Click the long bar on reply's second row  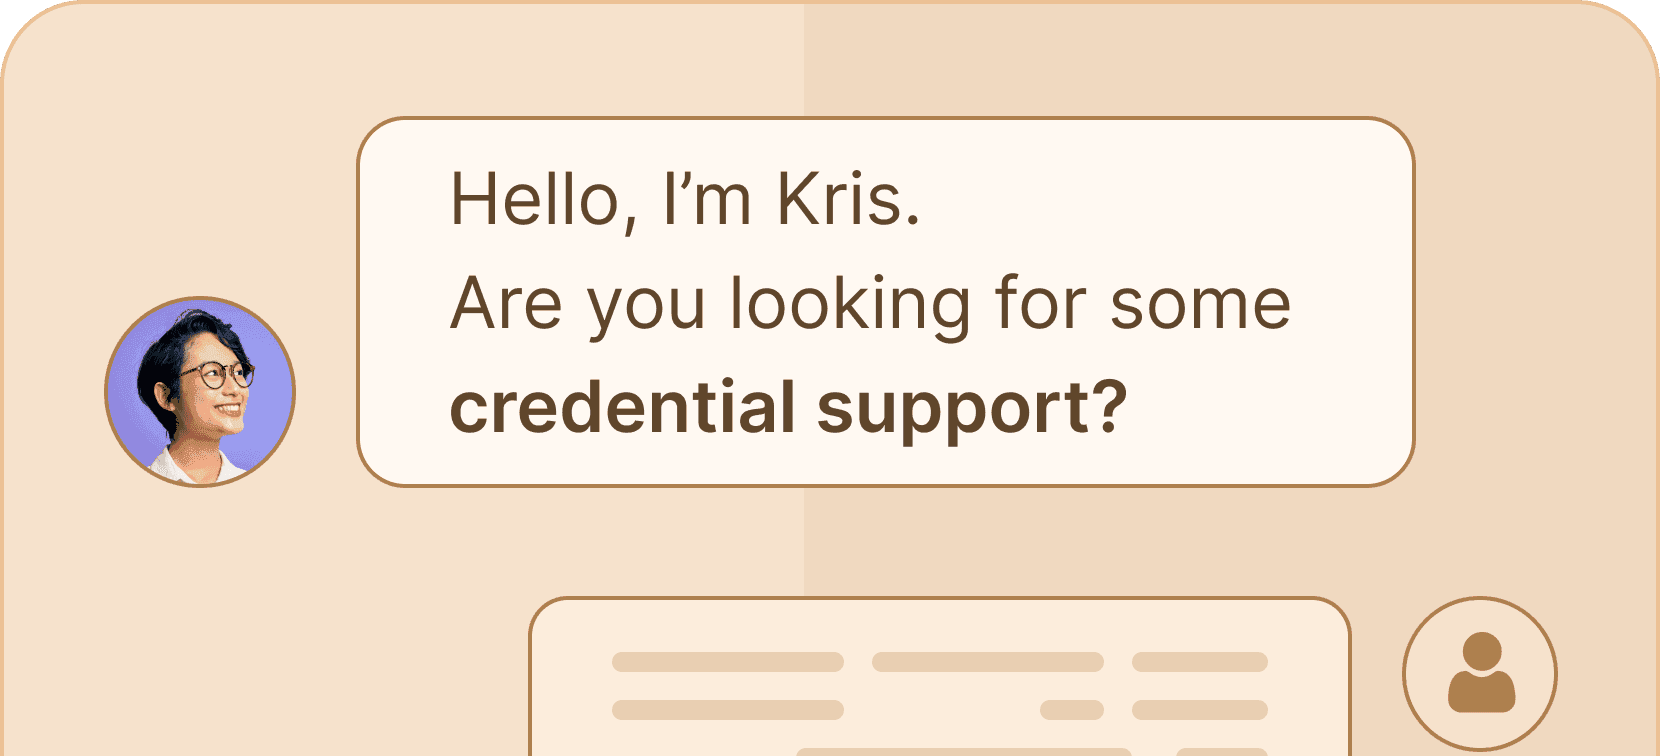[727, 710]
